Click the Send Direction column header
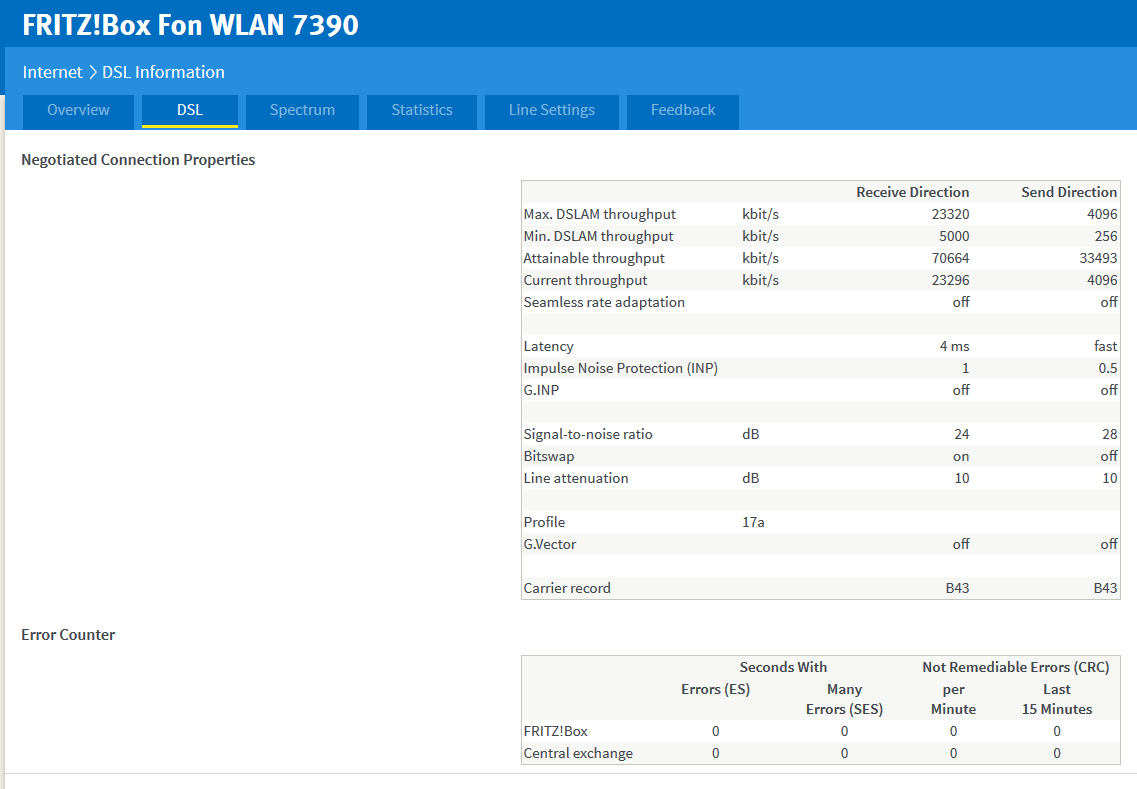Image resolution: width=1137 pixels, height=789 pixels. [1069, 192]
